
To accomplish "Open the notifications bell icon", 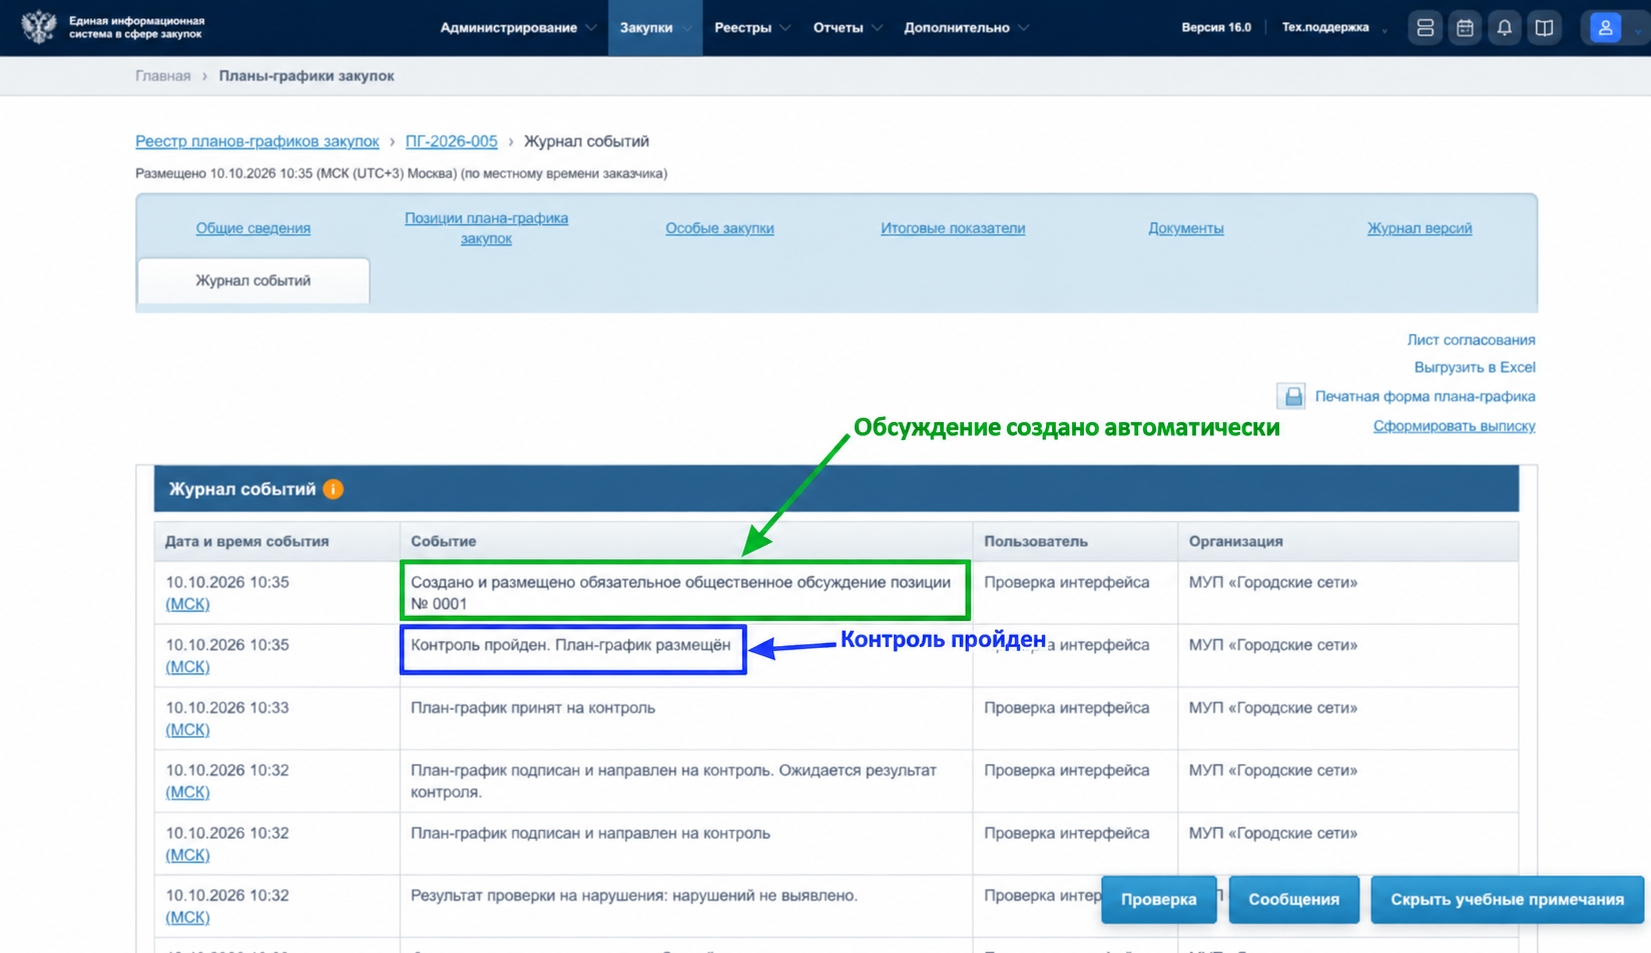I will click(1504, 28).
